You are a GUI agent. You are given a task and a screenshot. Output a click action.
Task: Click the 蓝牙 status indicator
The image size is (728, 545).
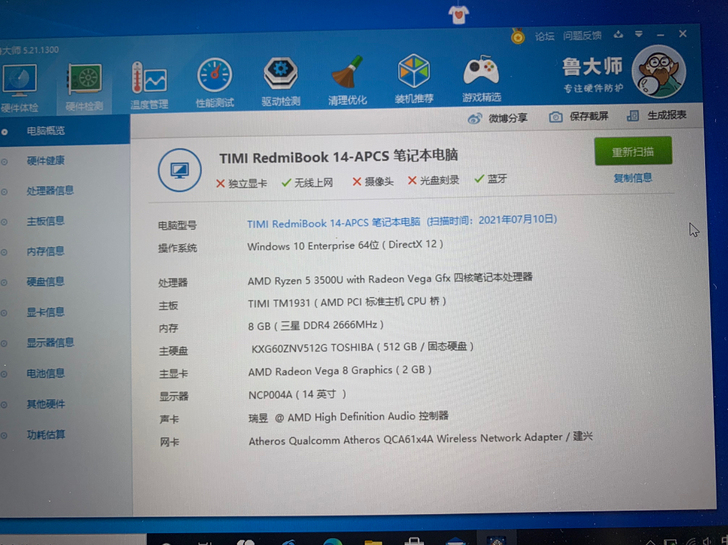coord(491,179)
